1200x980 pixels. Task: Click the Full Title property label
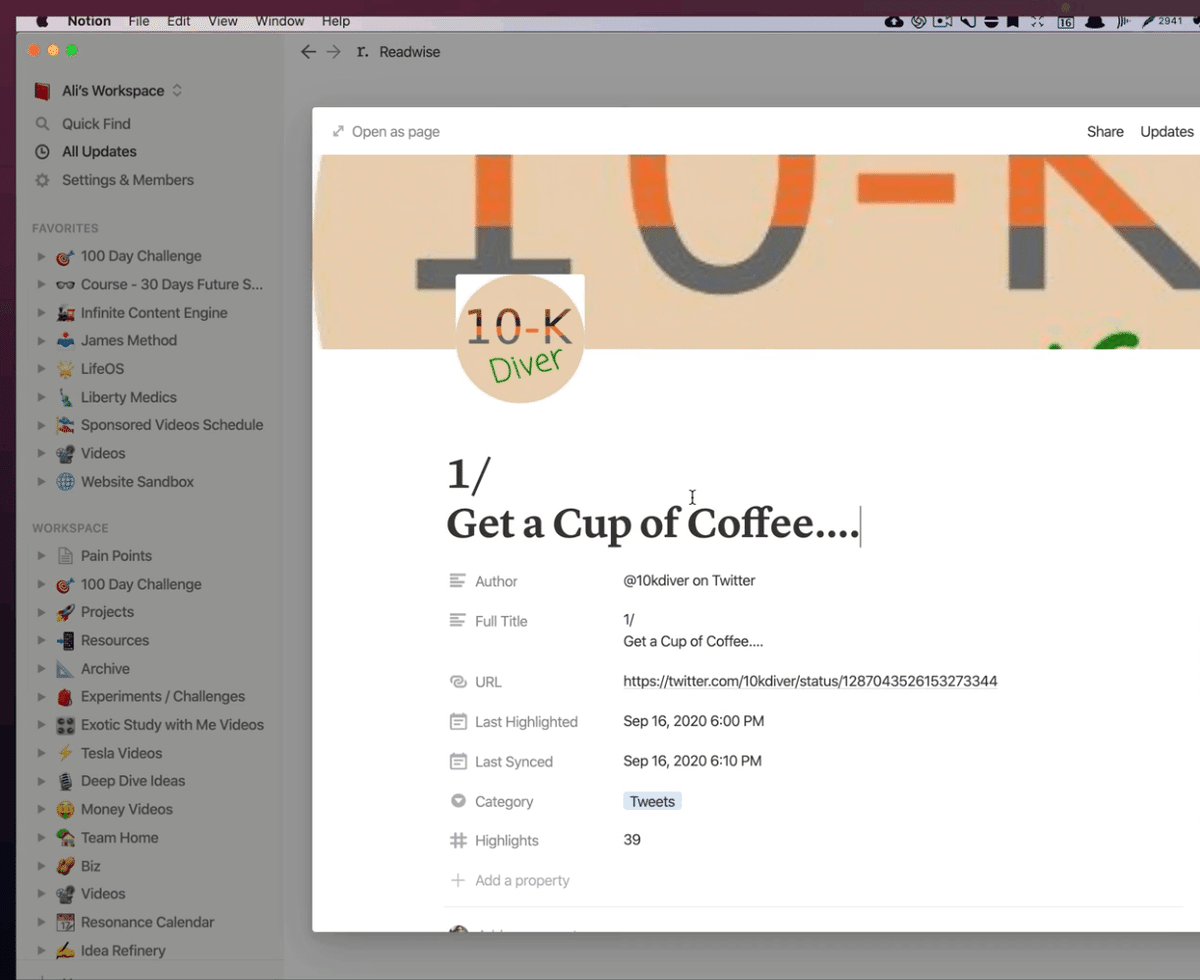[501, 621]
